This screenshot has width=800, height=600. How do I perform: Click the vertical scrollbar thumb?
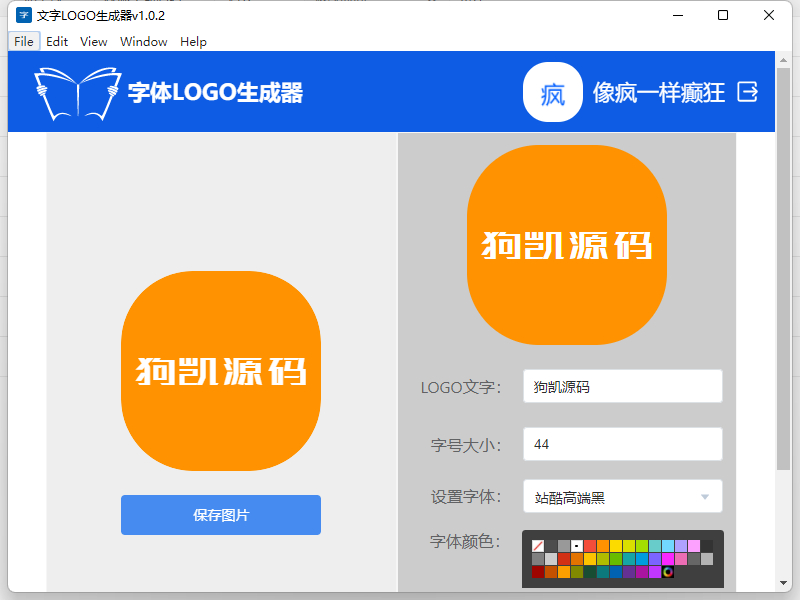pyautogui.click(x=783, y=269)
